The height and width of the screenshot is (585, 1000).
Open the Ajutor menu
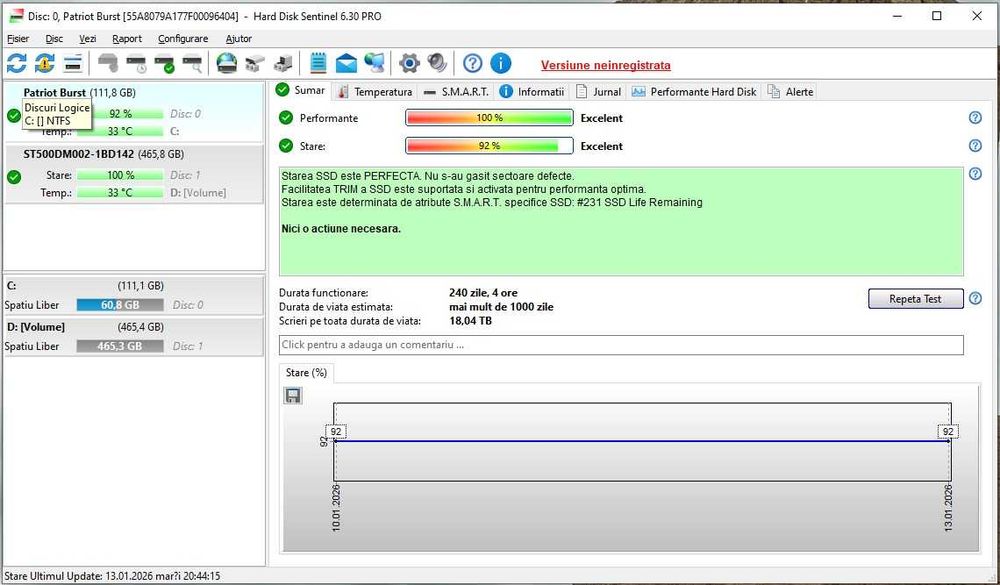(x=239, y=38)
